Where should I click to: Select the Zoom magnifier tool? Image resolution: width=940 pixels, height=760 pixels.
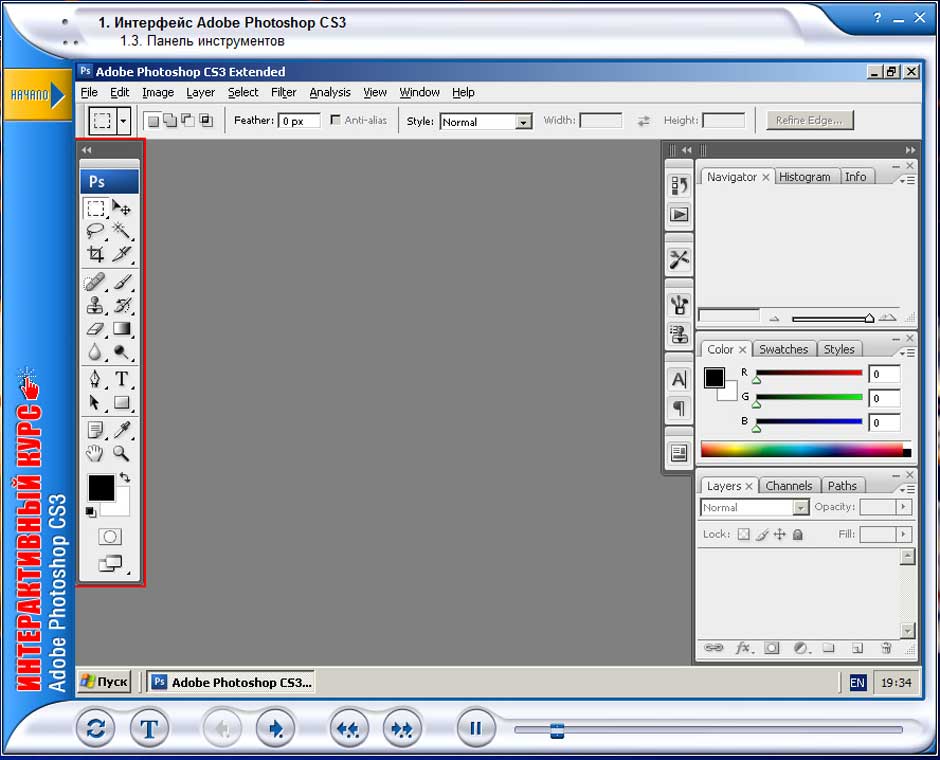pyautogui.click(x=122, y=454)
